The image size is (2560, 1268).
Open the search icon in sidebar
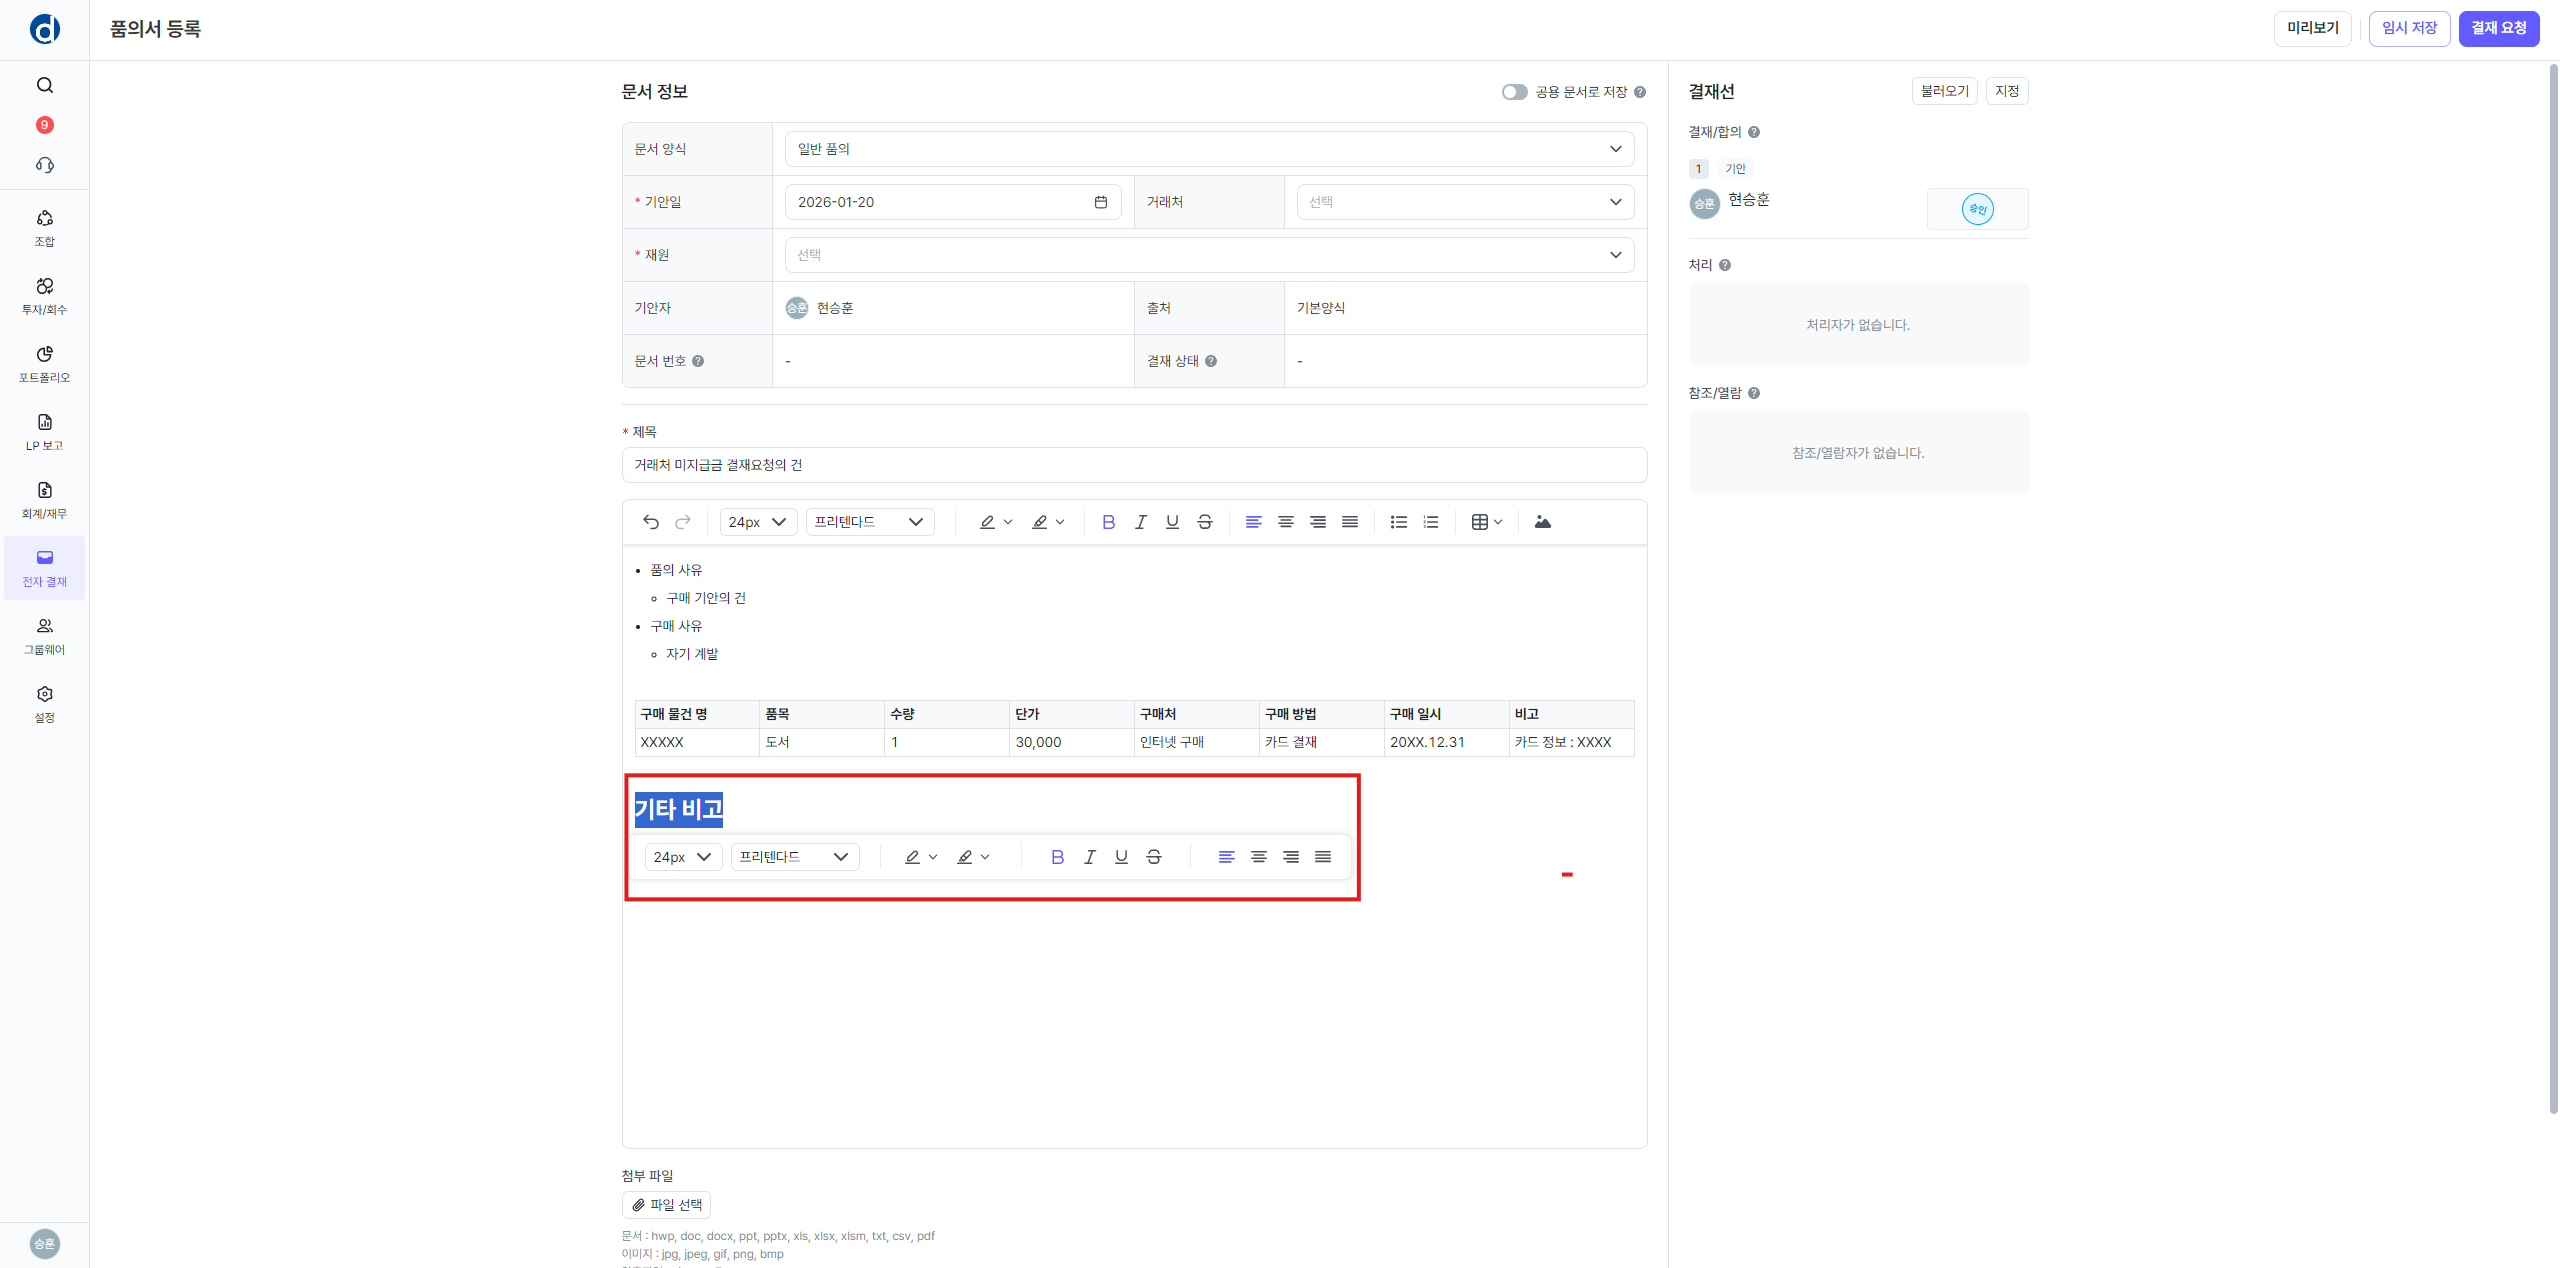click(x=45, y=85)
